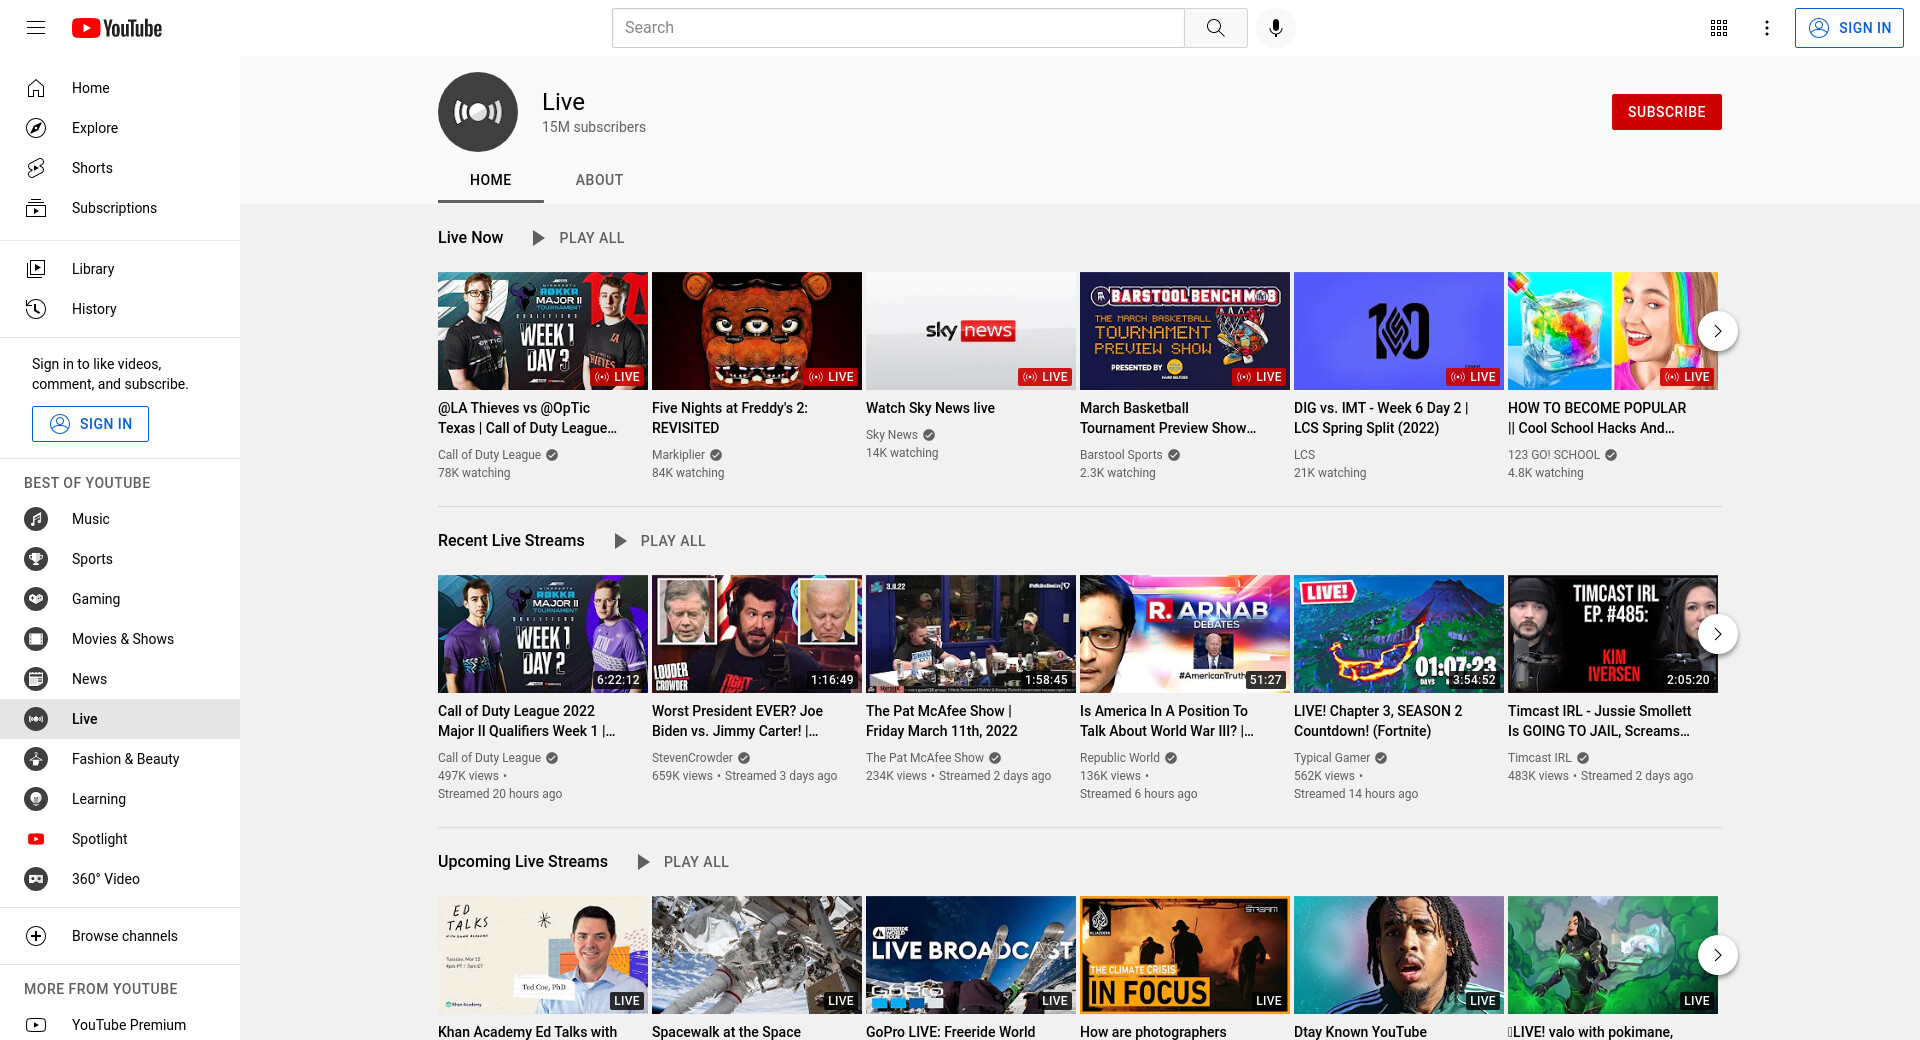Open Gaming from Best of YouTube
Screen dimensions: 1920x1040
pos(120,599)
